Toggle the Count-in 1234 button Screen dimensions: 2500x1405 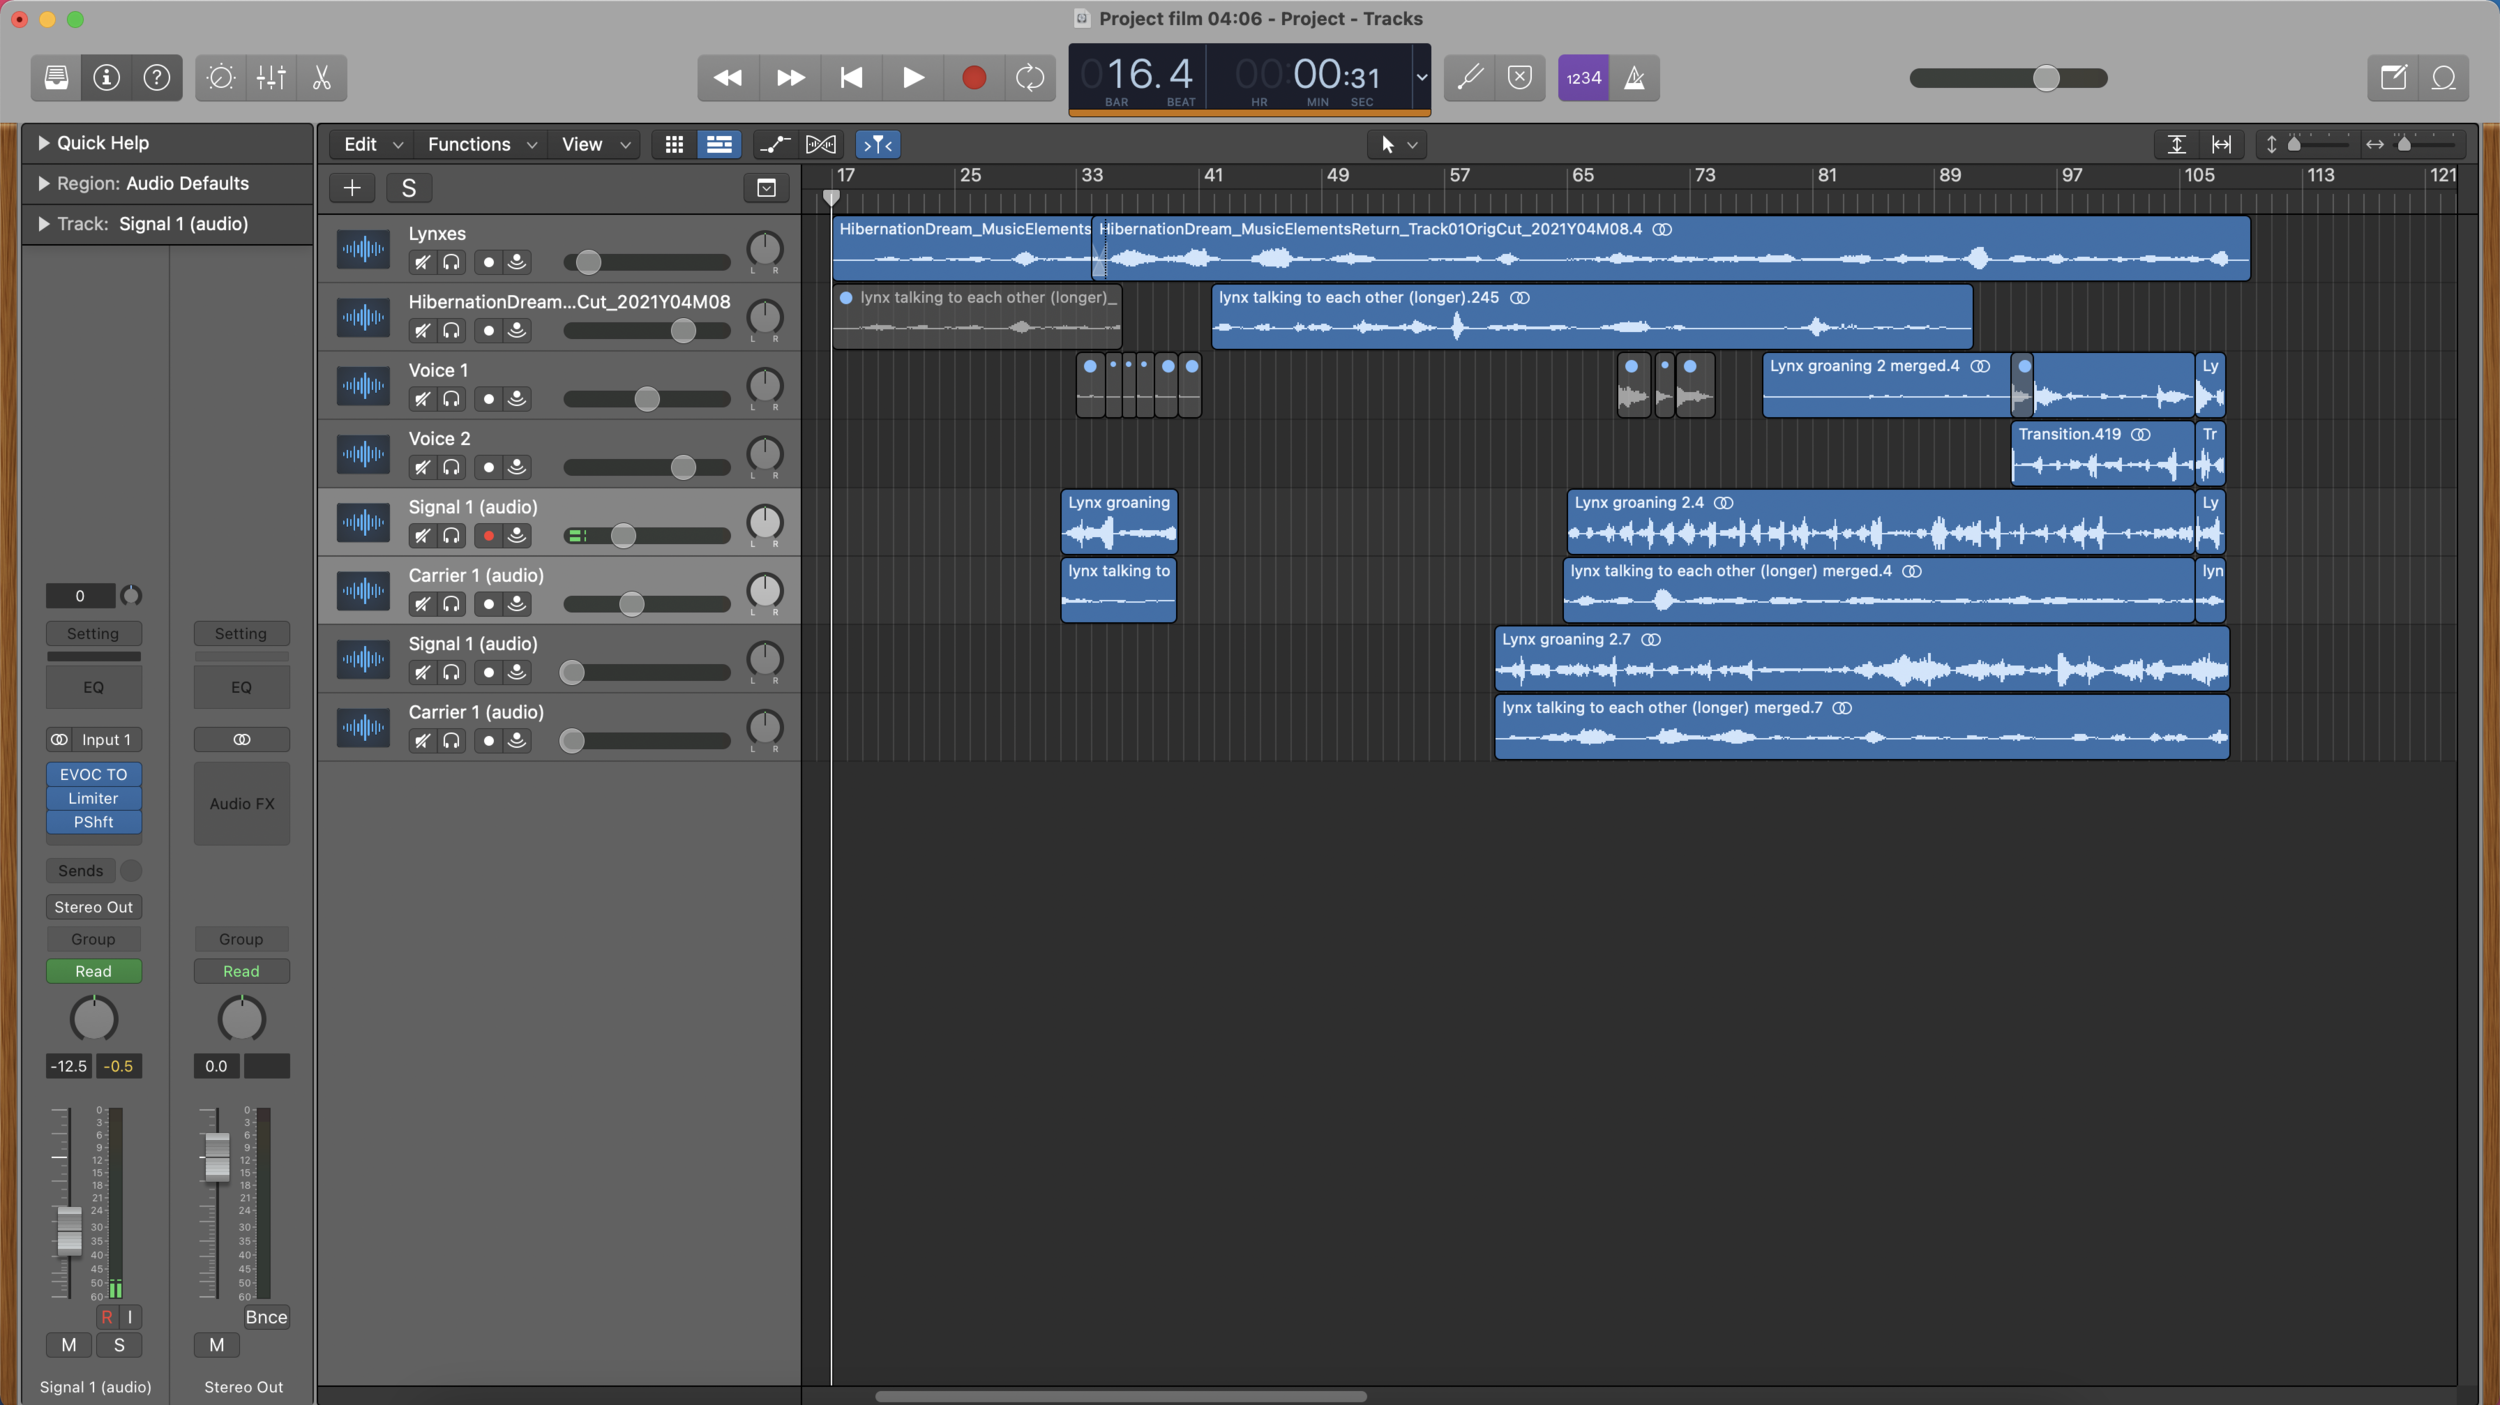click(1583, 77)
